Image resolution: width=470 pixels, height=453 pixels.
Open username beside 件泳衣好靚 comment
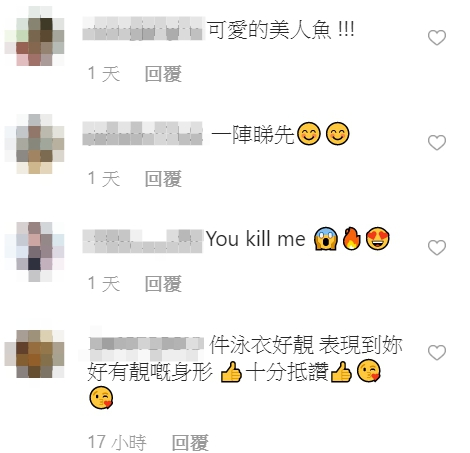[x=147, y=344]
